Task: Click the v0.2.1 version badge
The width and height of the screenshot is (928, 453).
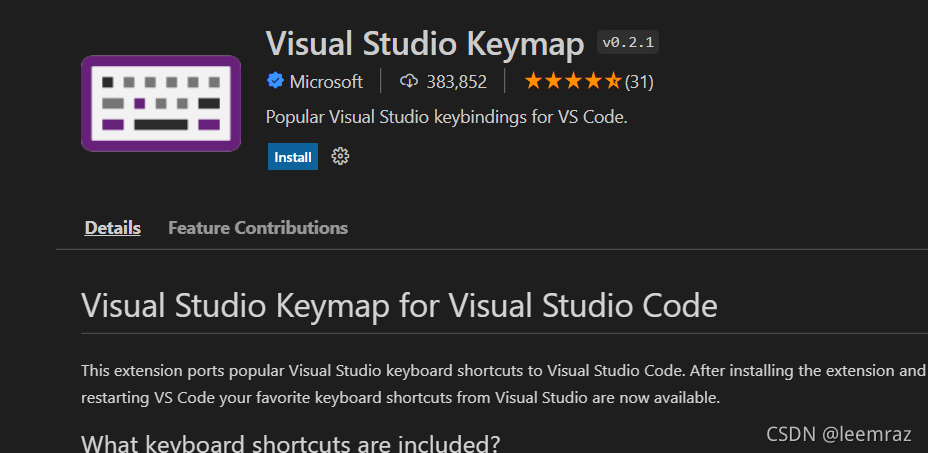Action: click(628, 43)
